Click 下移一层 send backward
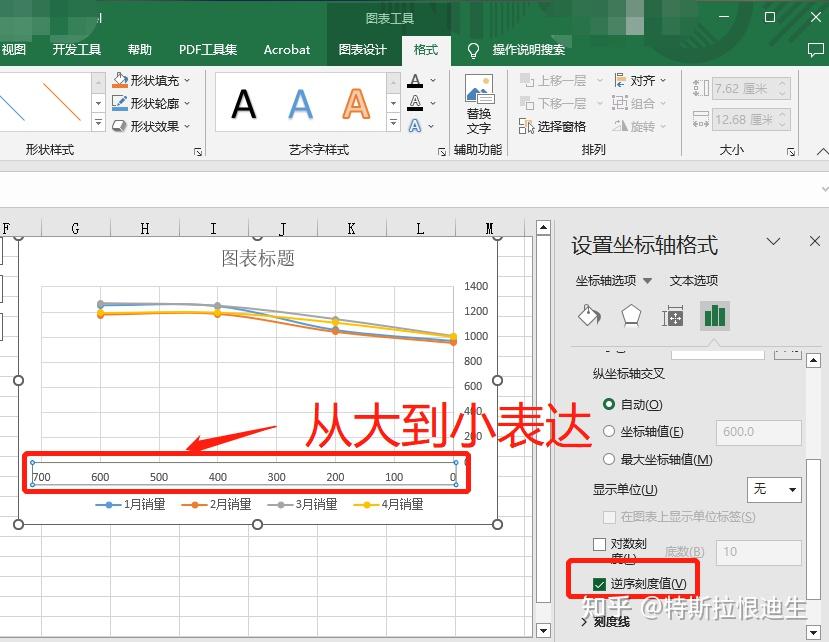This screenshot has width=829, height=642. (554, 103)
